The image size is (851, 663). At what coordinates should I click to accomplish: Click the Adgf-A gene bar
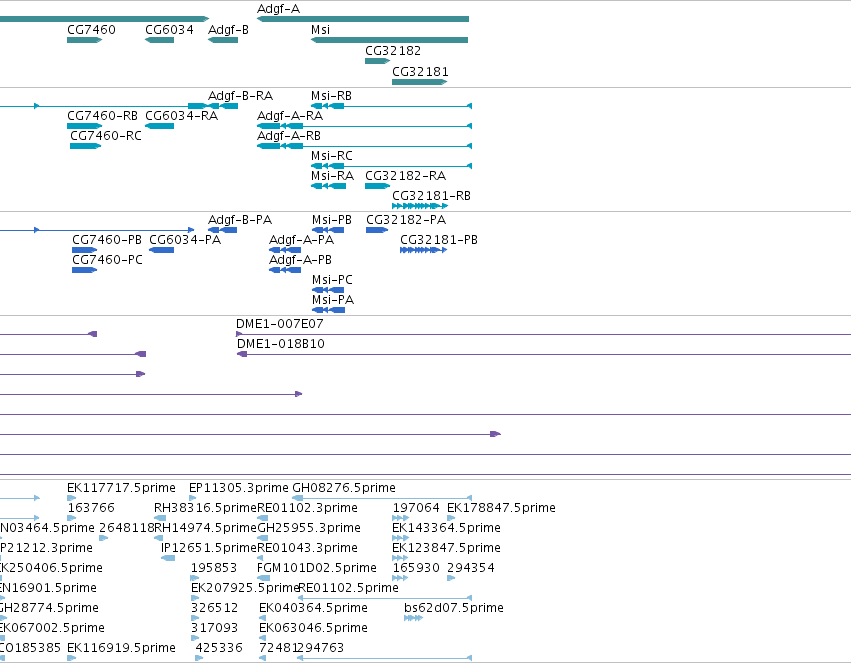[363, 19]
